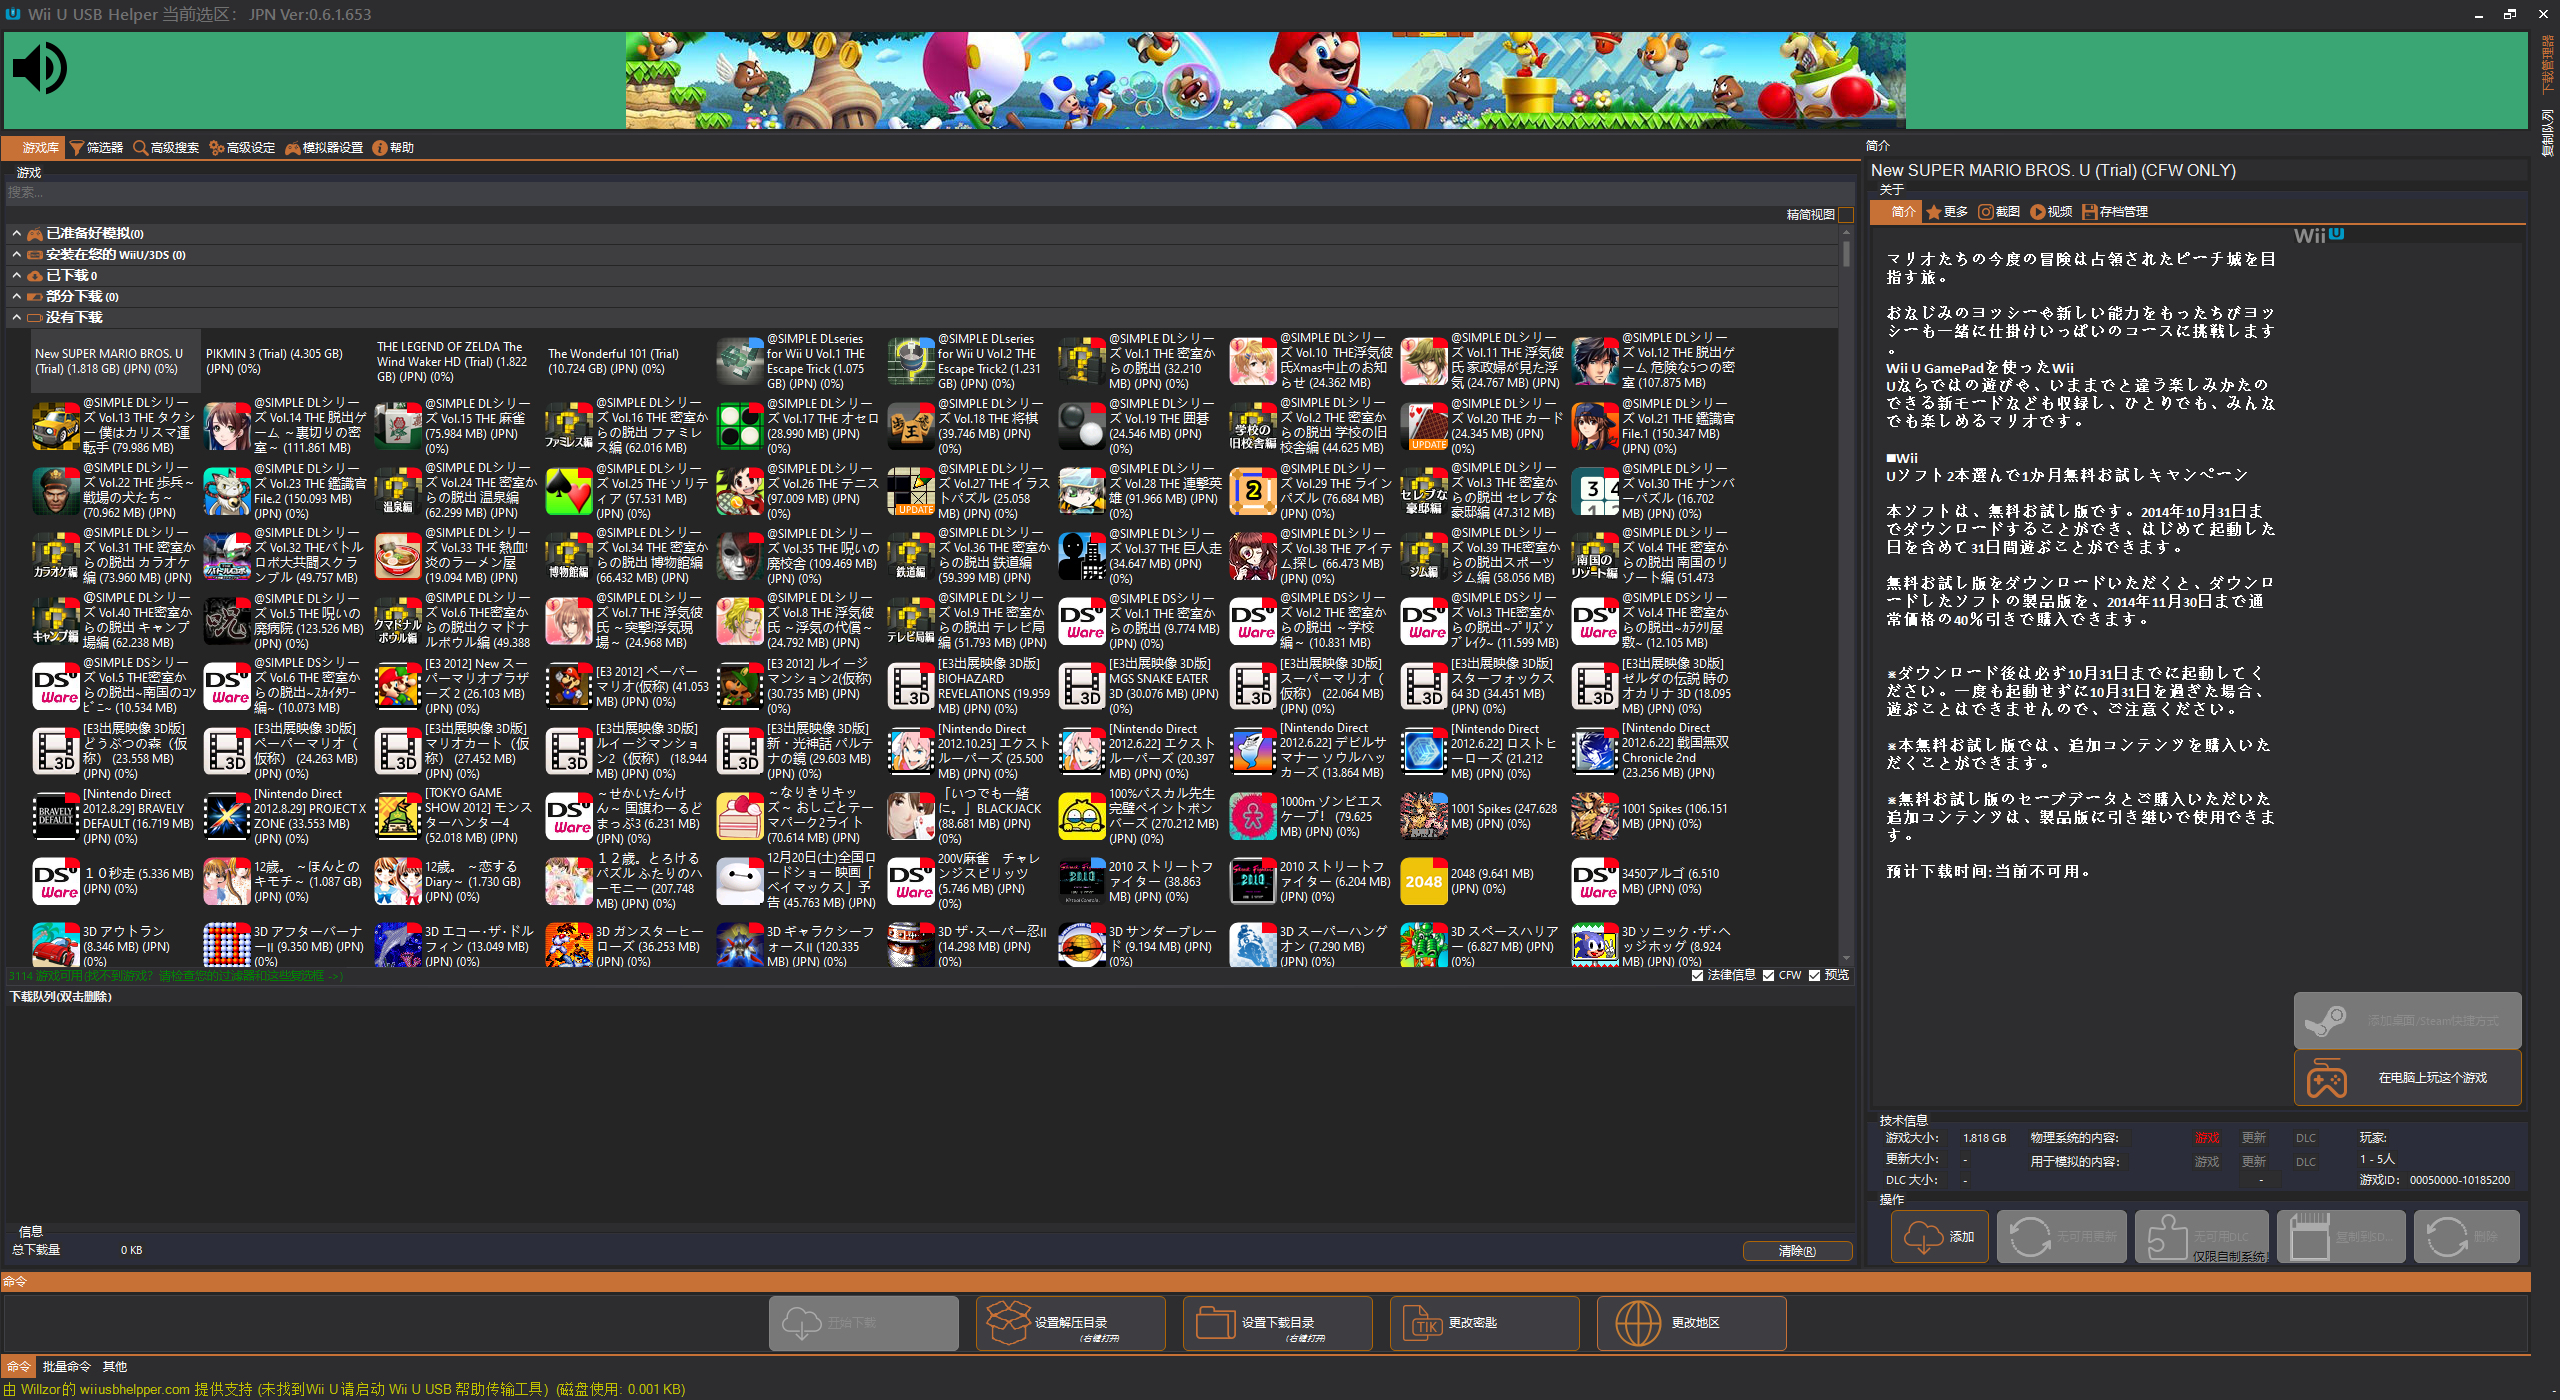Switch to the 批量命令 tab
The width and height of the screenshot is (2560, 1400).
tap(66, 1367)
